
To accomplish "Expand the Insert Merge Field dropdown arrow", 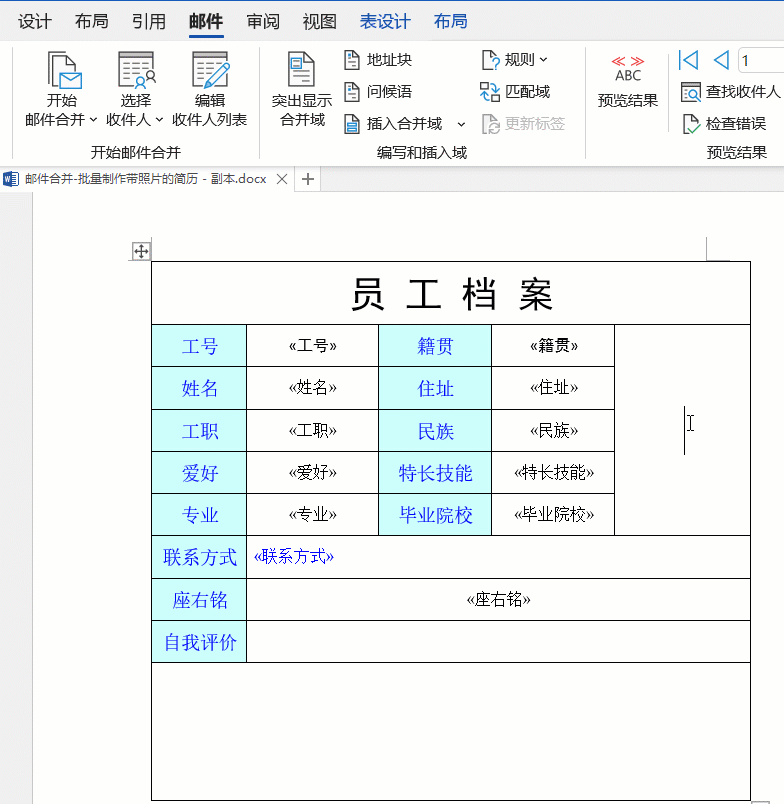I will pos(461,124).
